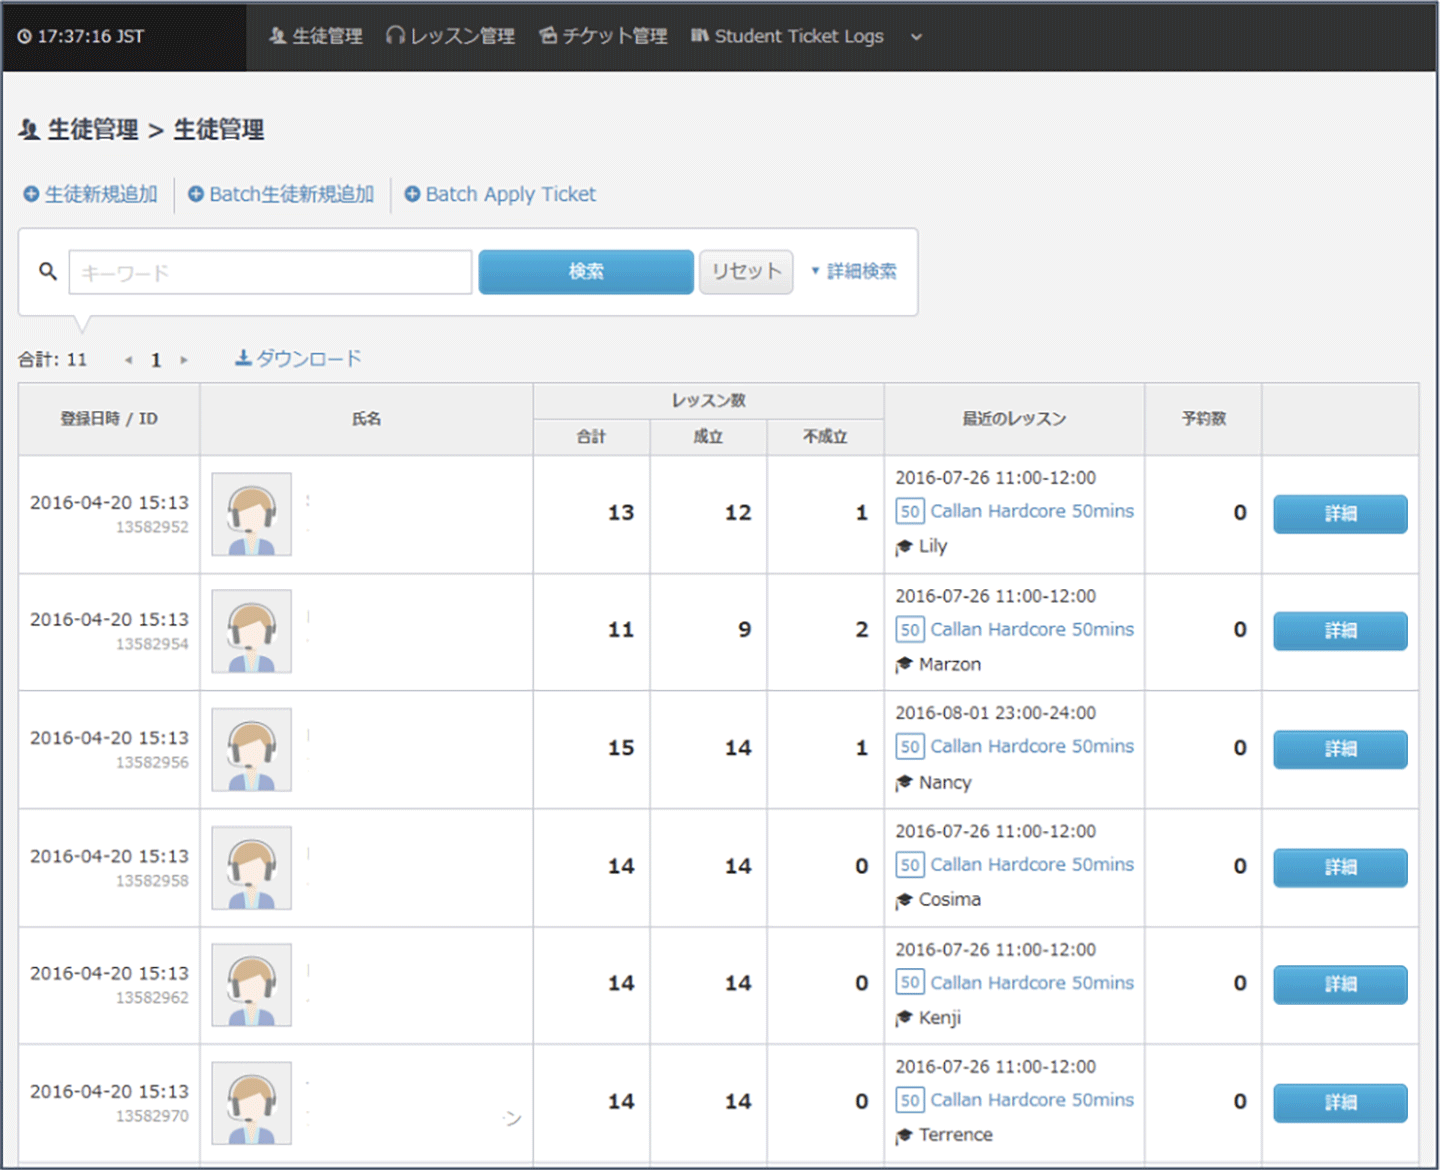Open avatar of student 13582954
This screenshot has width=1440, height=1170.
click(x=252, y=631)
